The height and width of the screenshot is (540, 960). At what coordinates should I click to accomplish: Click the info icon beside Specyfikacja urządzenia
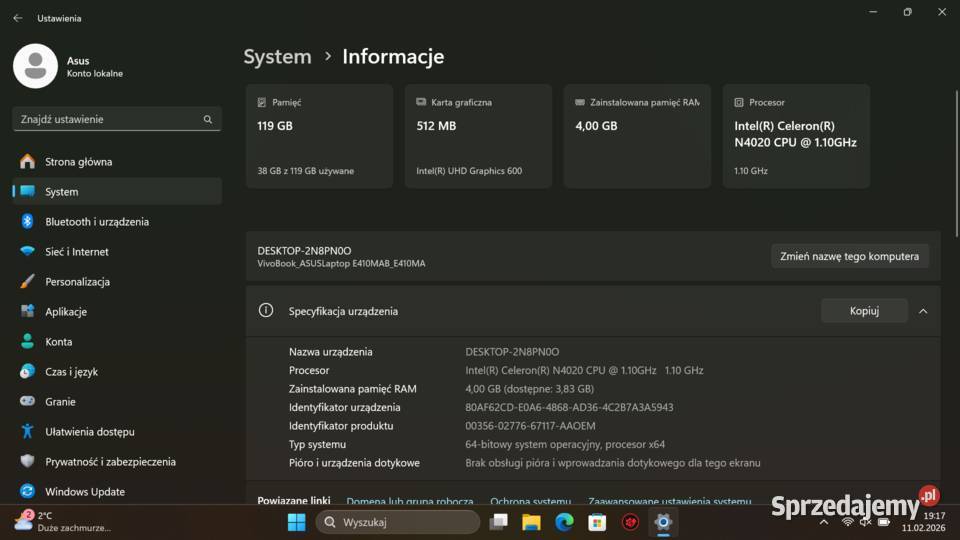tap(266, 310)
